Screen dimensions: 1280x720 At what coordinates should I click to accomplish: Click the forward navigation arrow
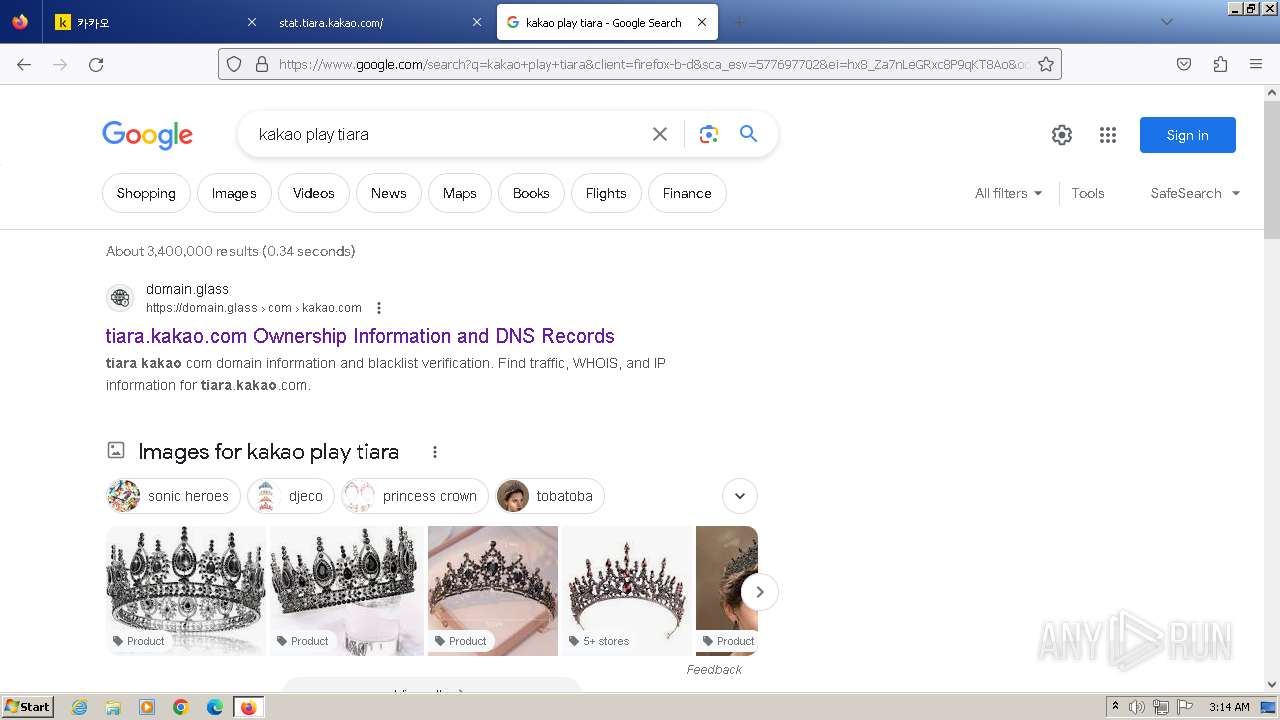pyautogui.click(x=60, y=64)
